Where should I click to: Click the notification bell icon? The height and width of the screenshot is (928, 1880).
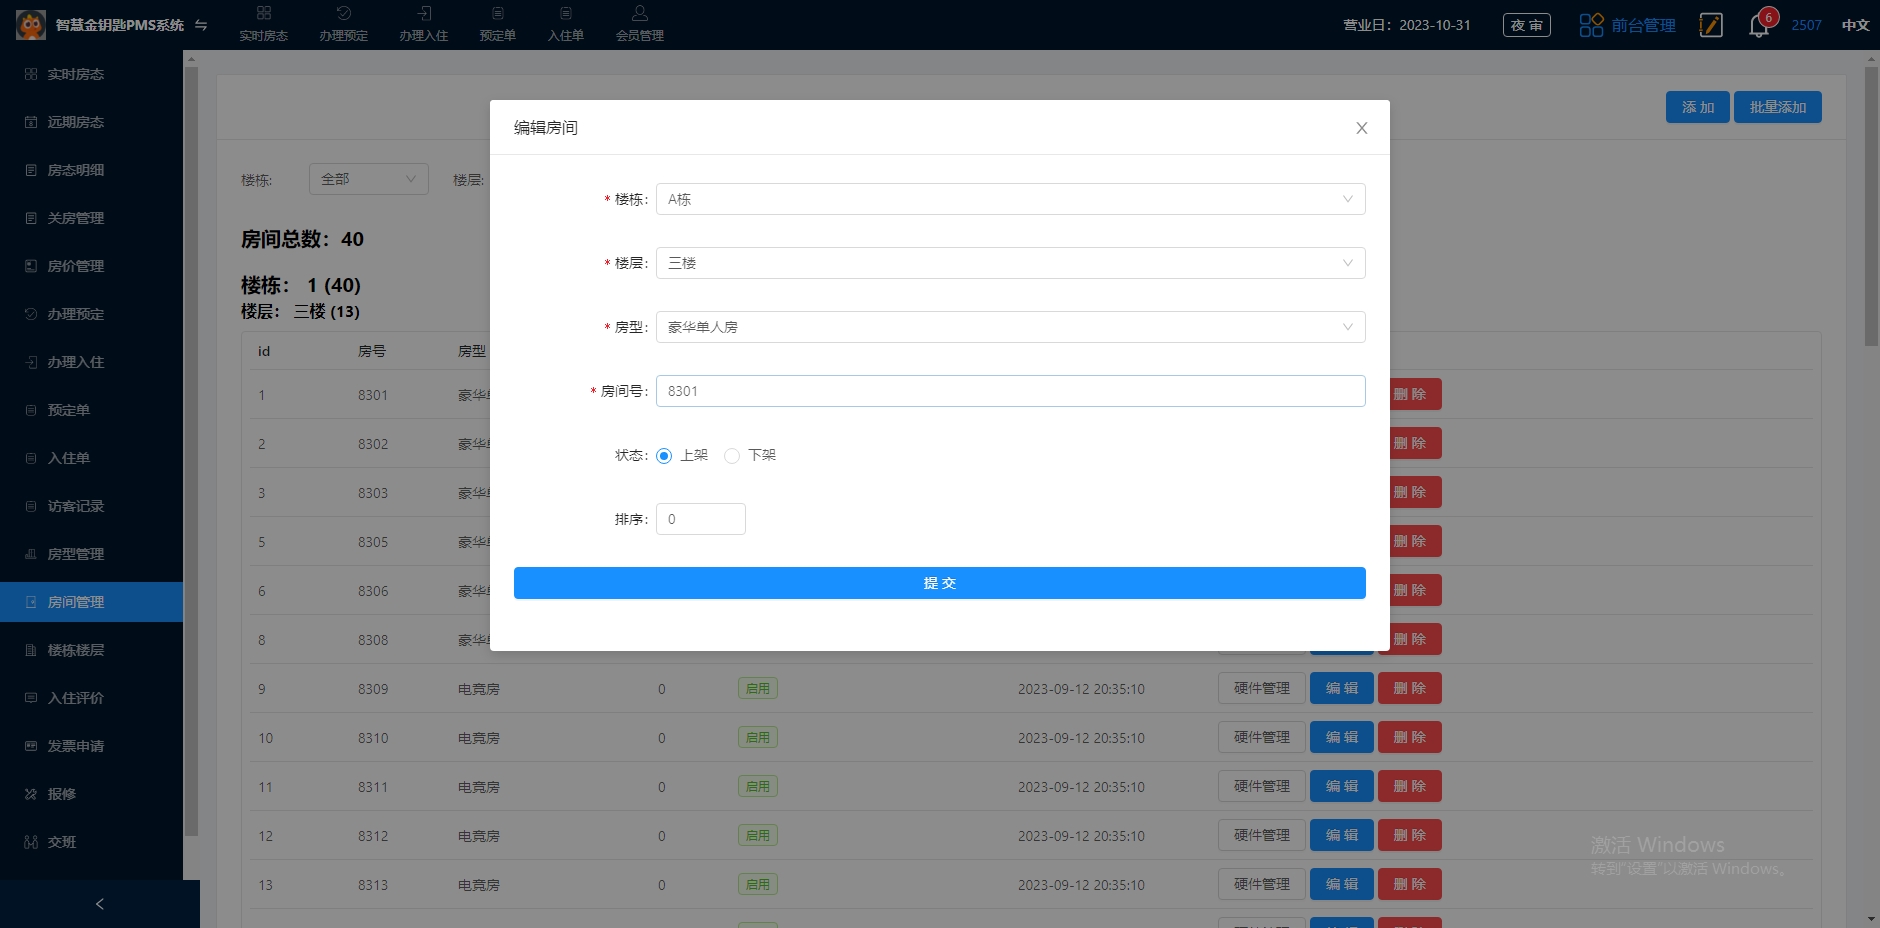point(1758,26)
